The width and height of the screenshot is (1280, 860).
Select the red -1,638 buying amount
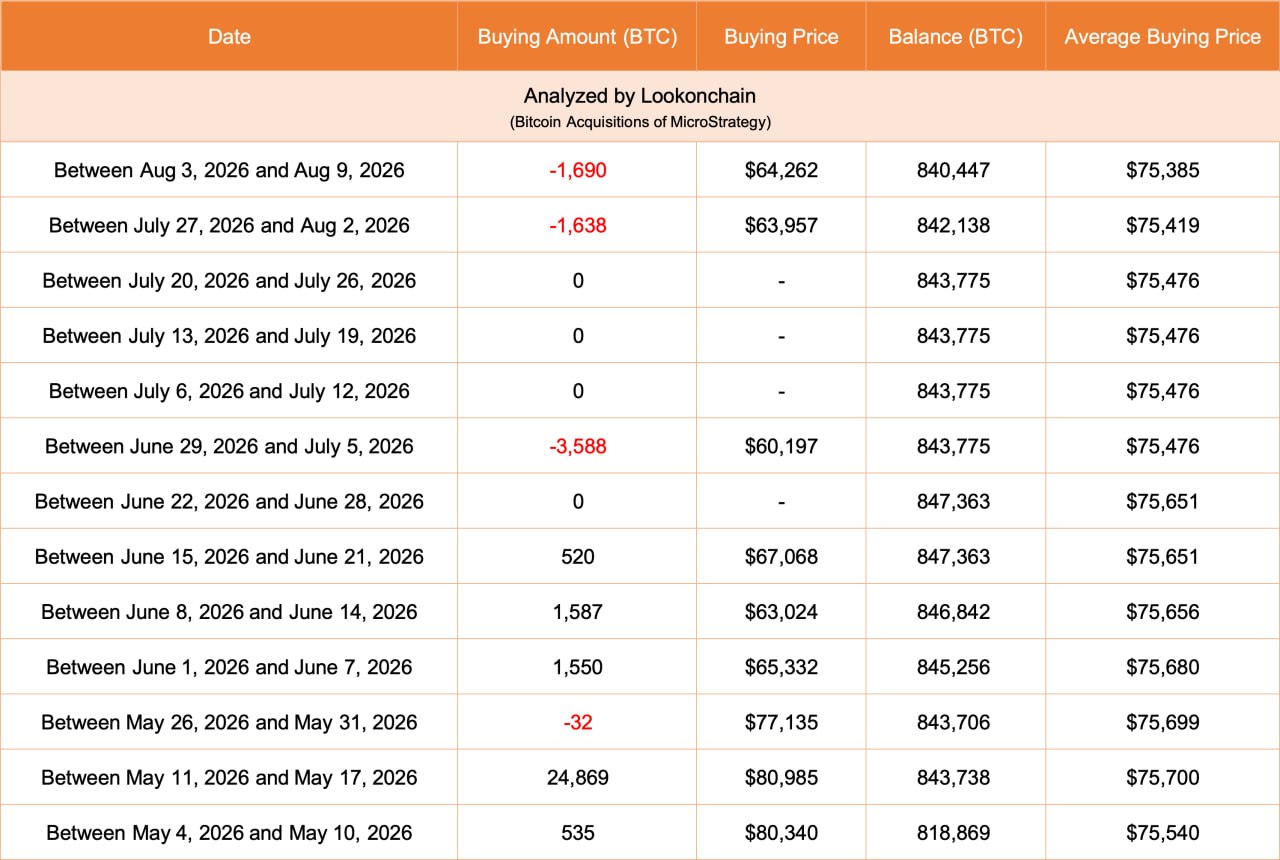pos(578,225)
